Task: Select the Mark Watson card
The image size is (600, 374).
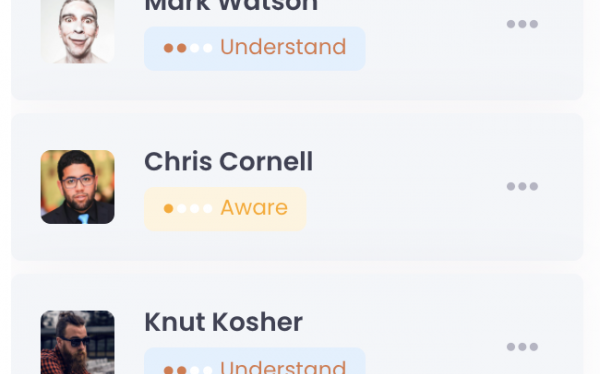Action: tap(297, 50)
